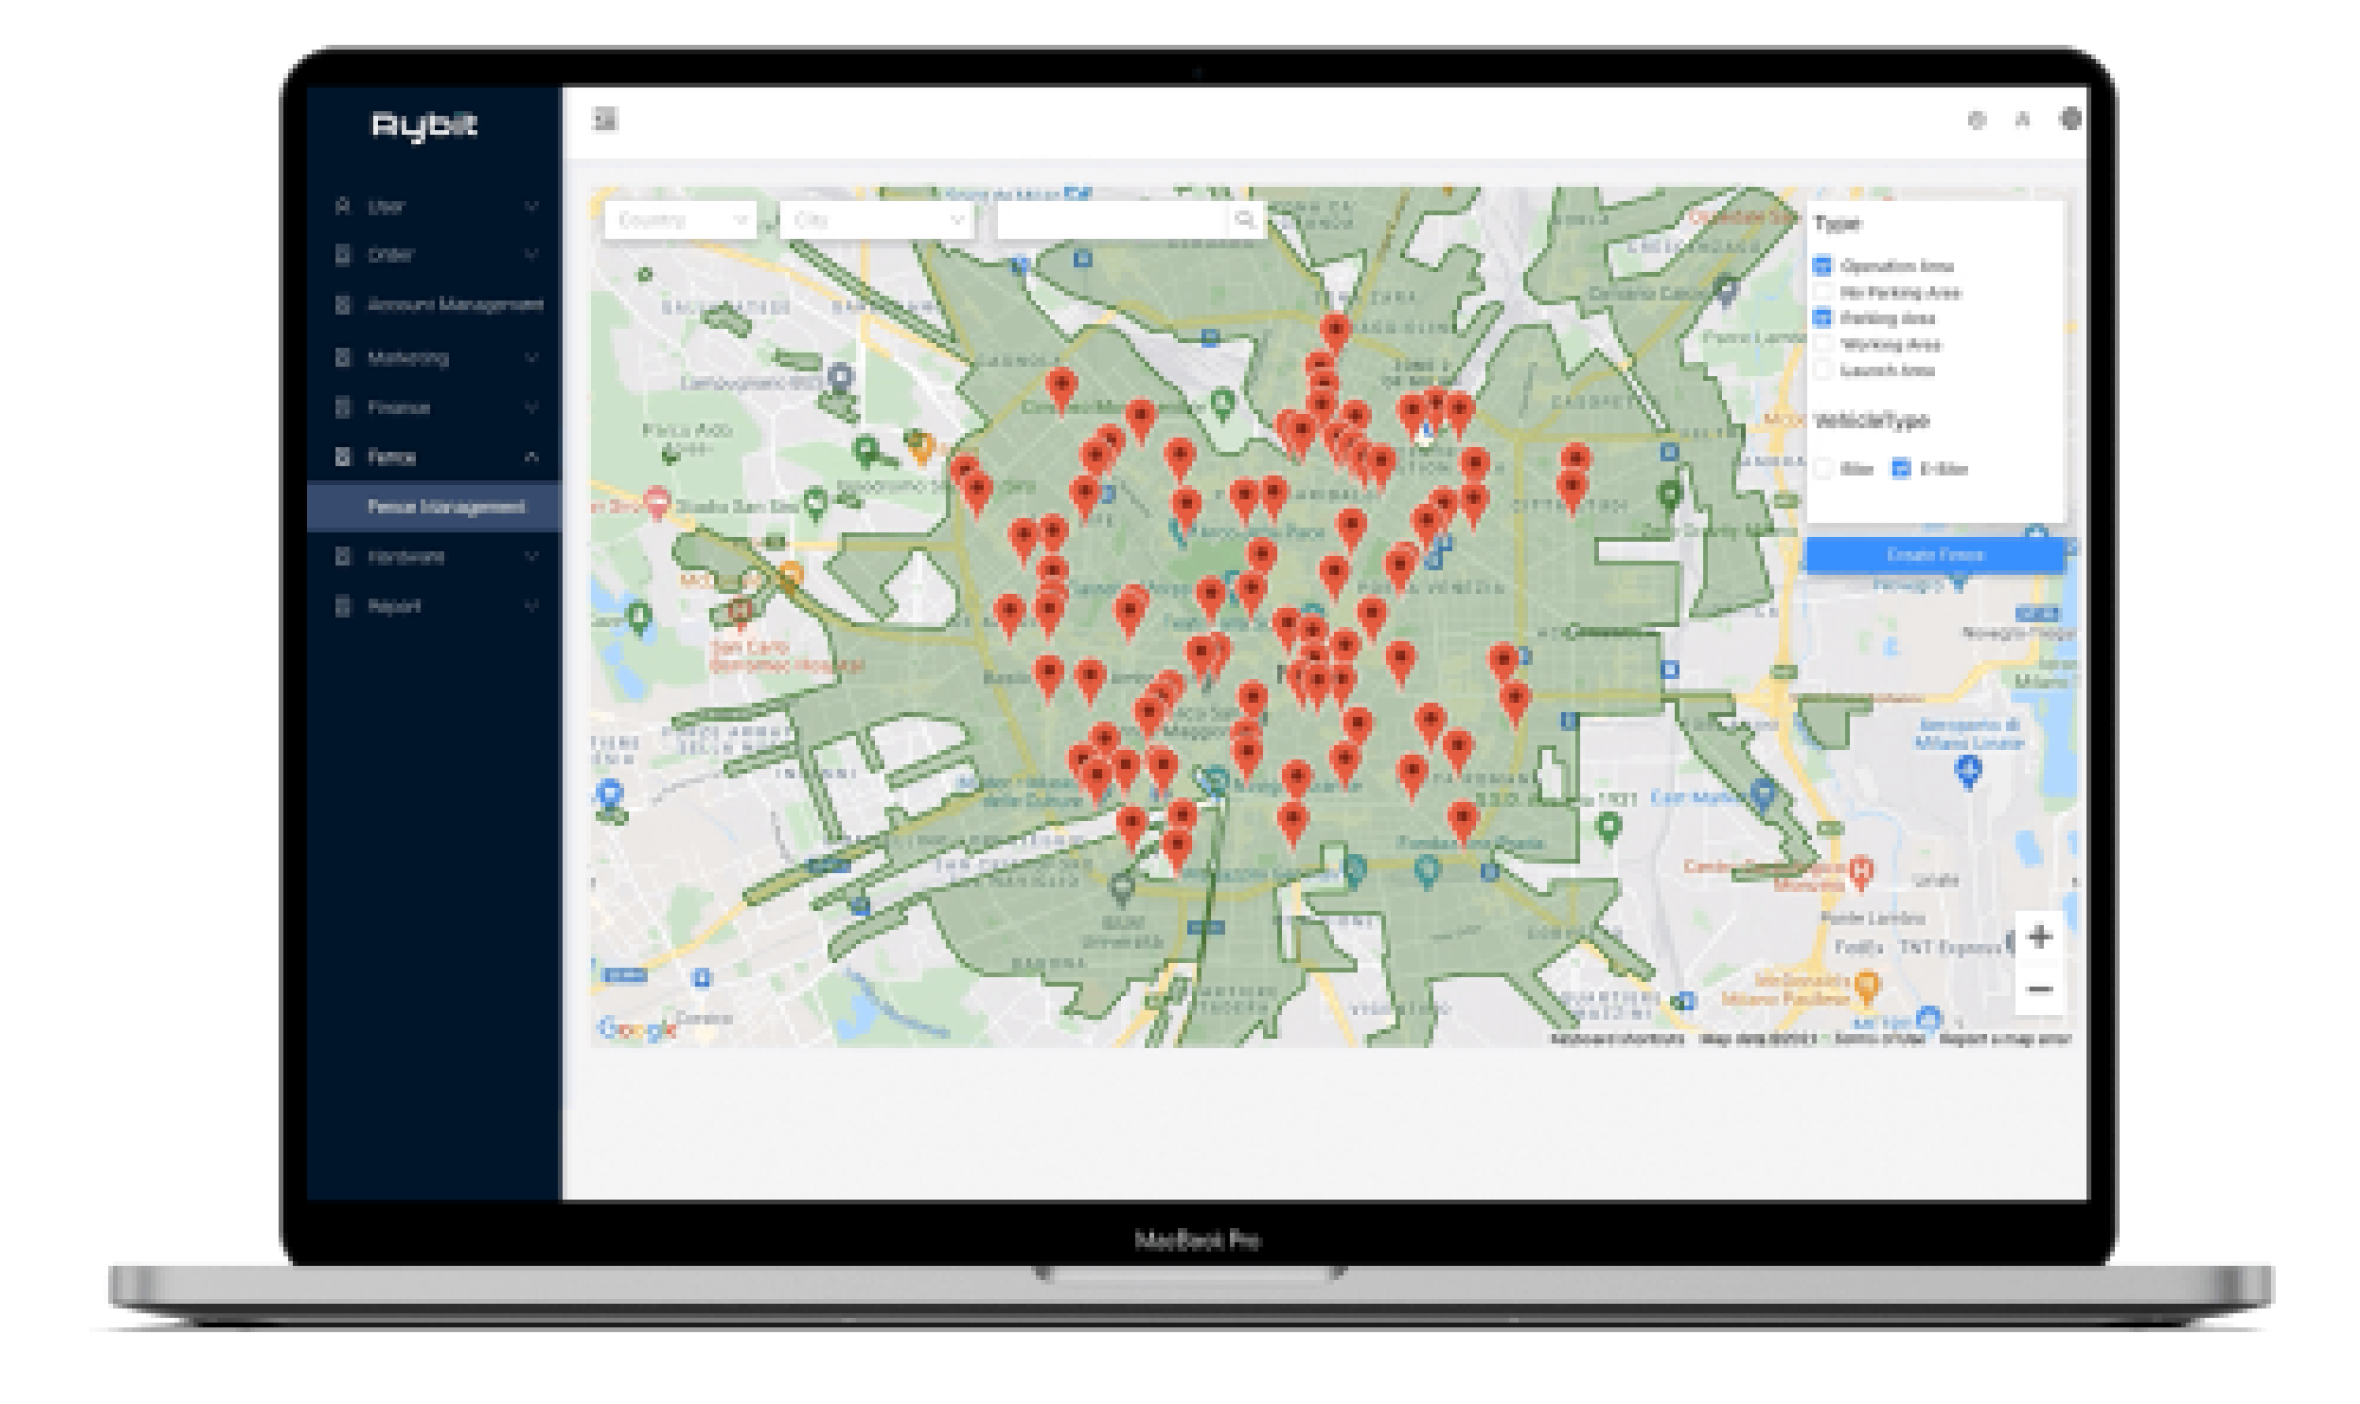This screenshot has width=2360, height=1404.
Task: Open the City dropdown
Action: click(x=876, y=220)
